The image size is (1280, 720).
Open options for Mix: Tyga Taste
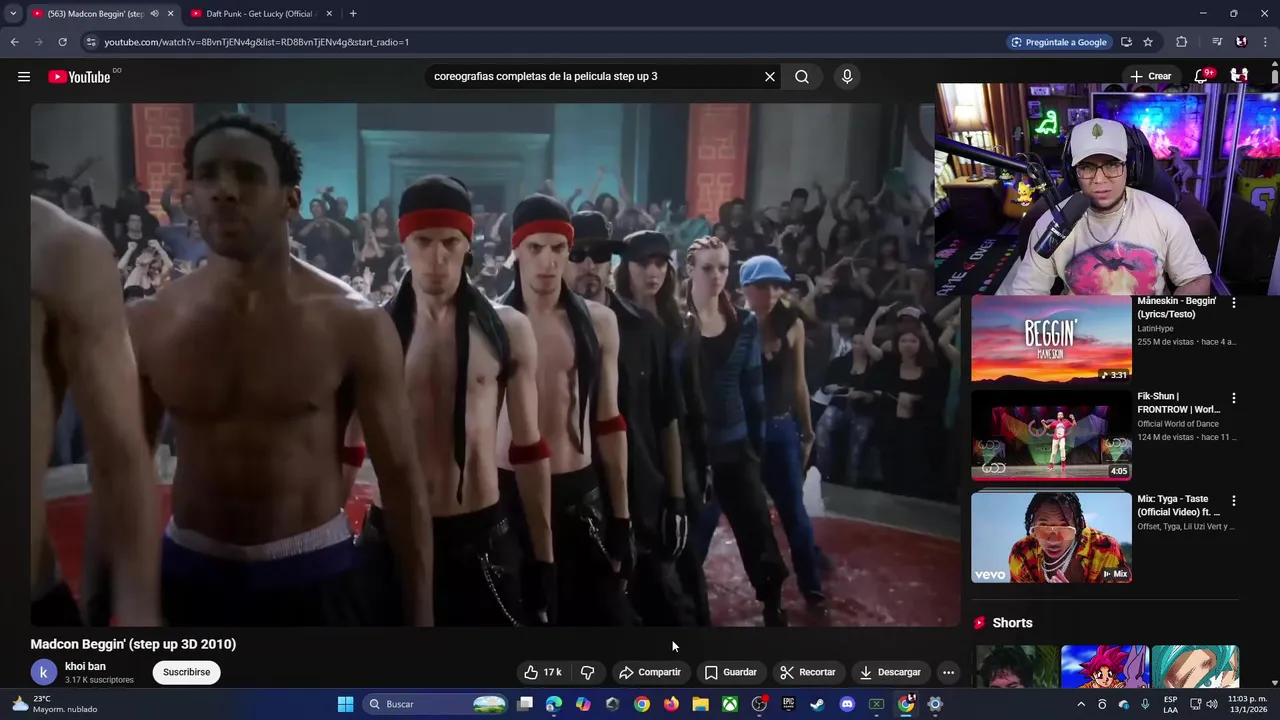pos(1233,500)
